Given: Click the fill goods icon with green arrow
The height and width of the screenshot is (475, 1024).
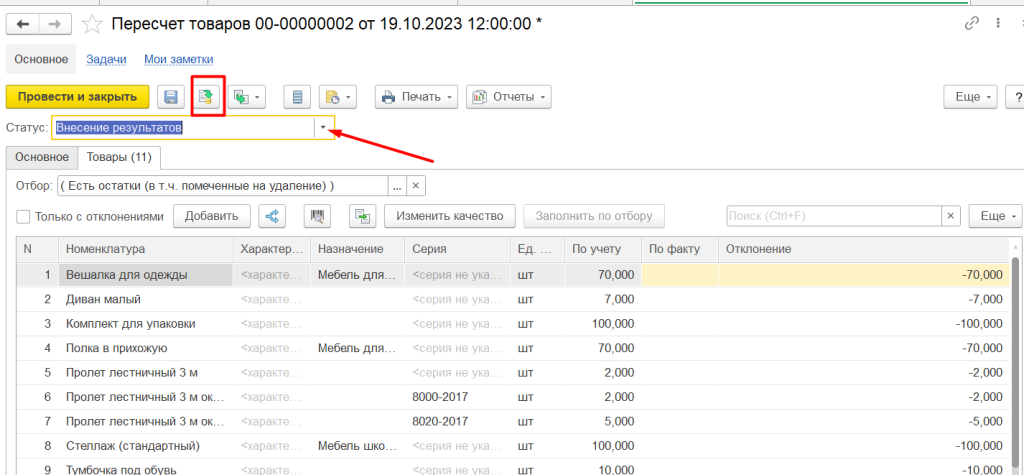Looking at the screenshot, I should tap(362, 216).
